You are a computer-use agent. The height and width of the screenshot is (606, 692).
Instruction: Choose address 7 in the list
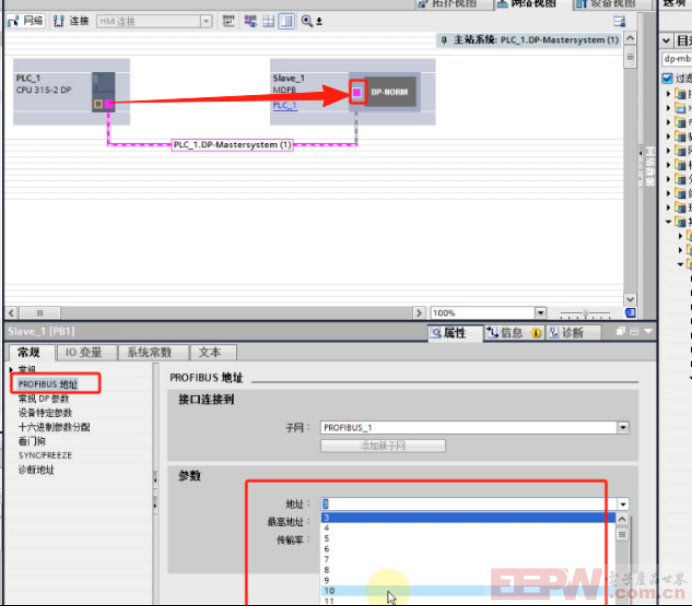468,560
